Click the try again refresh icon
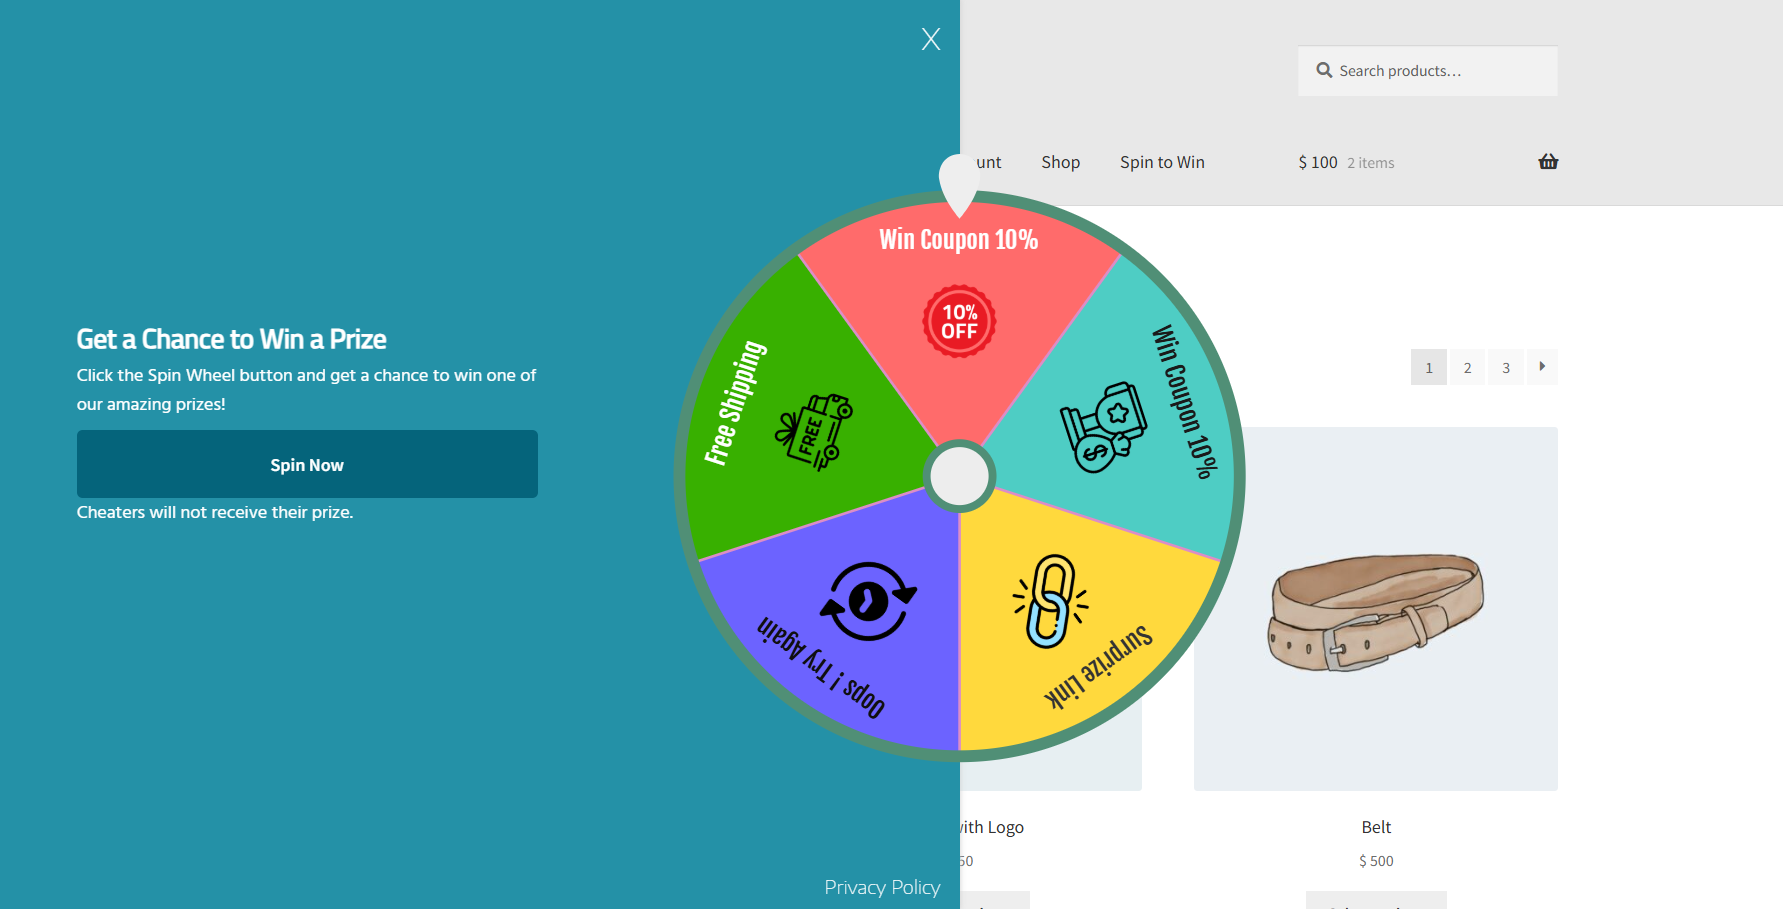 pyautogui.click(x=868, y=601)
